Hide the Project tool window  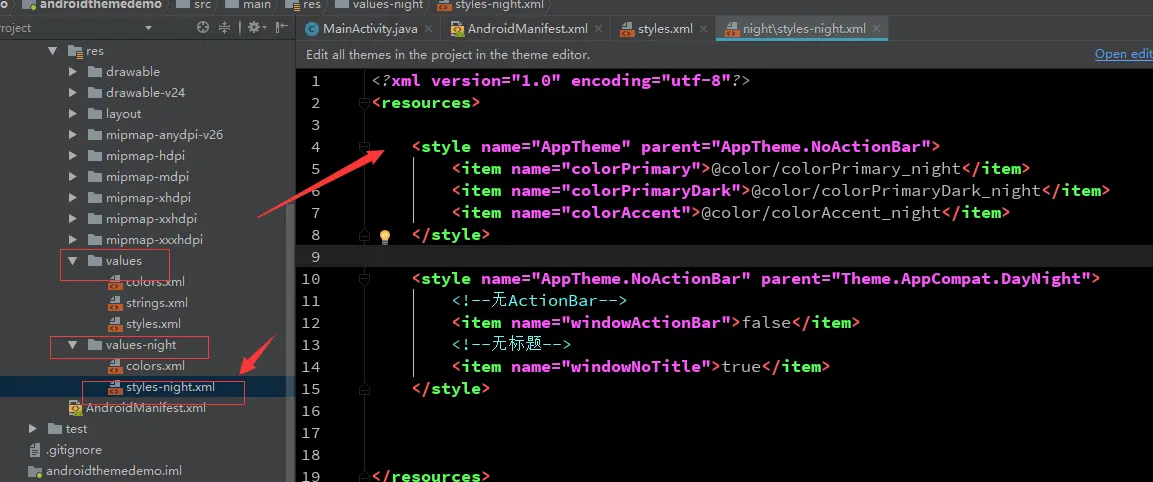coord(282,28)
